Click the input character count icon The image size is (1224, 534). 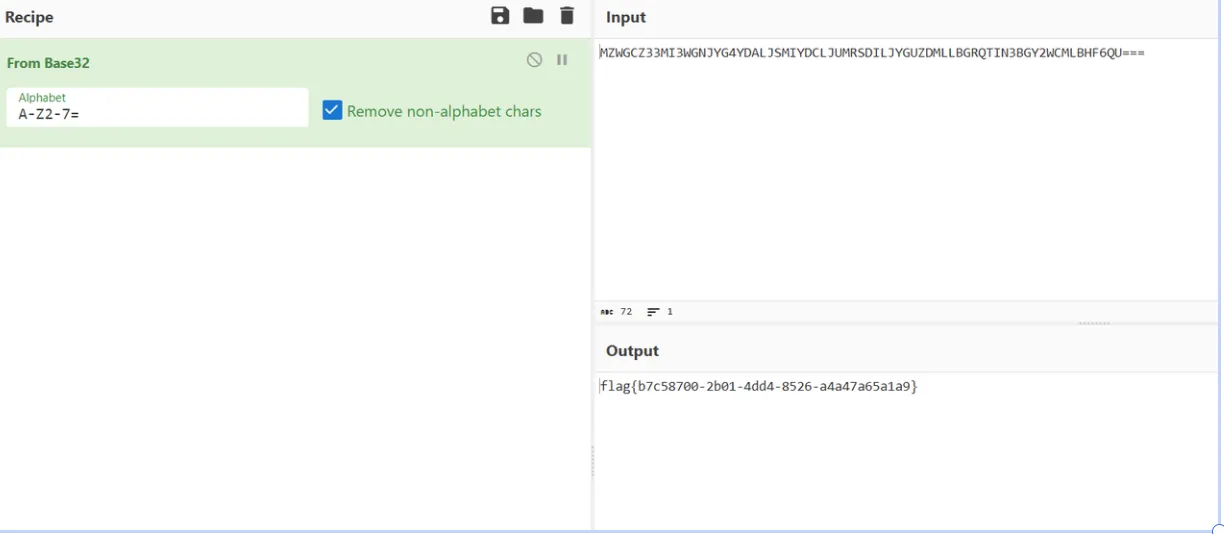607,312
